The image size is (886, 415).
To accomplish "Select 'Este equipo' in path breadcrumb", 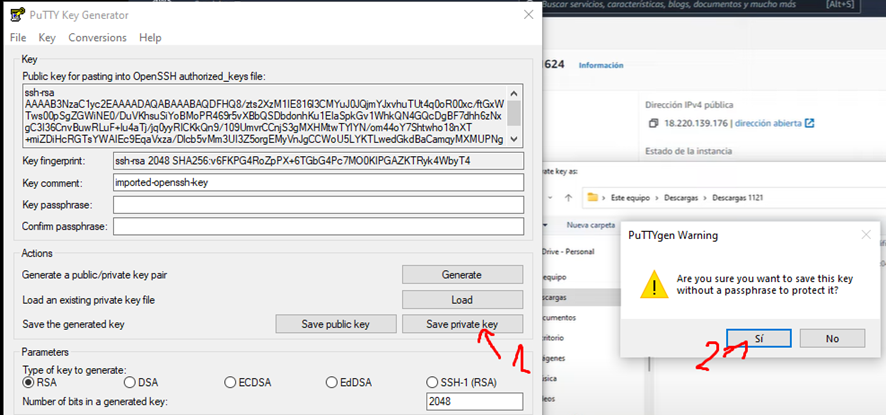I will pyautogui.click(x=629, y=198).
